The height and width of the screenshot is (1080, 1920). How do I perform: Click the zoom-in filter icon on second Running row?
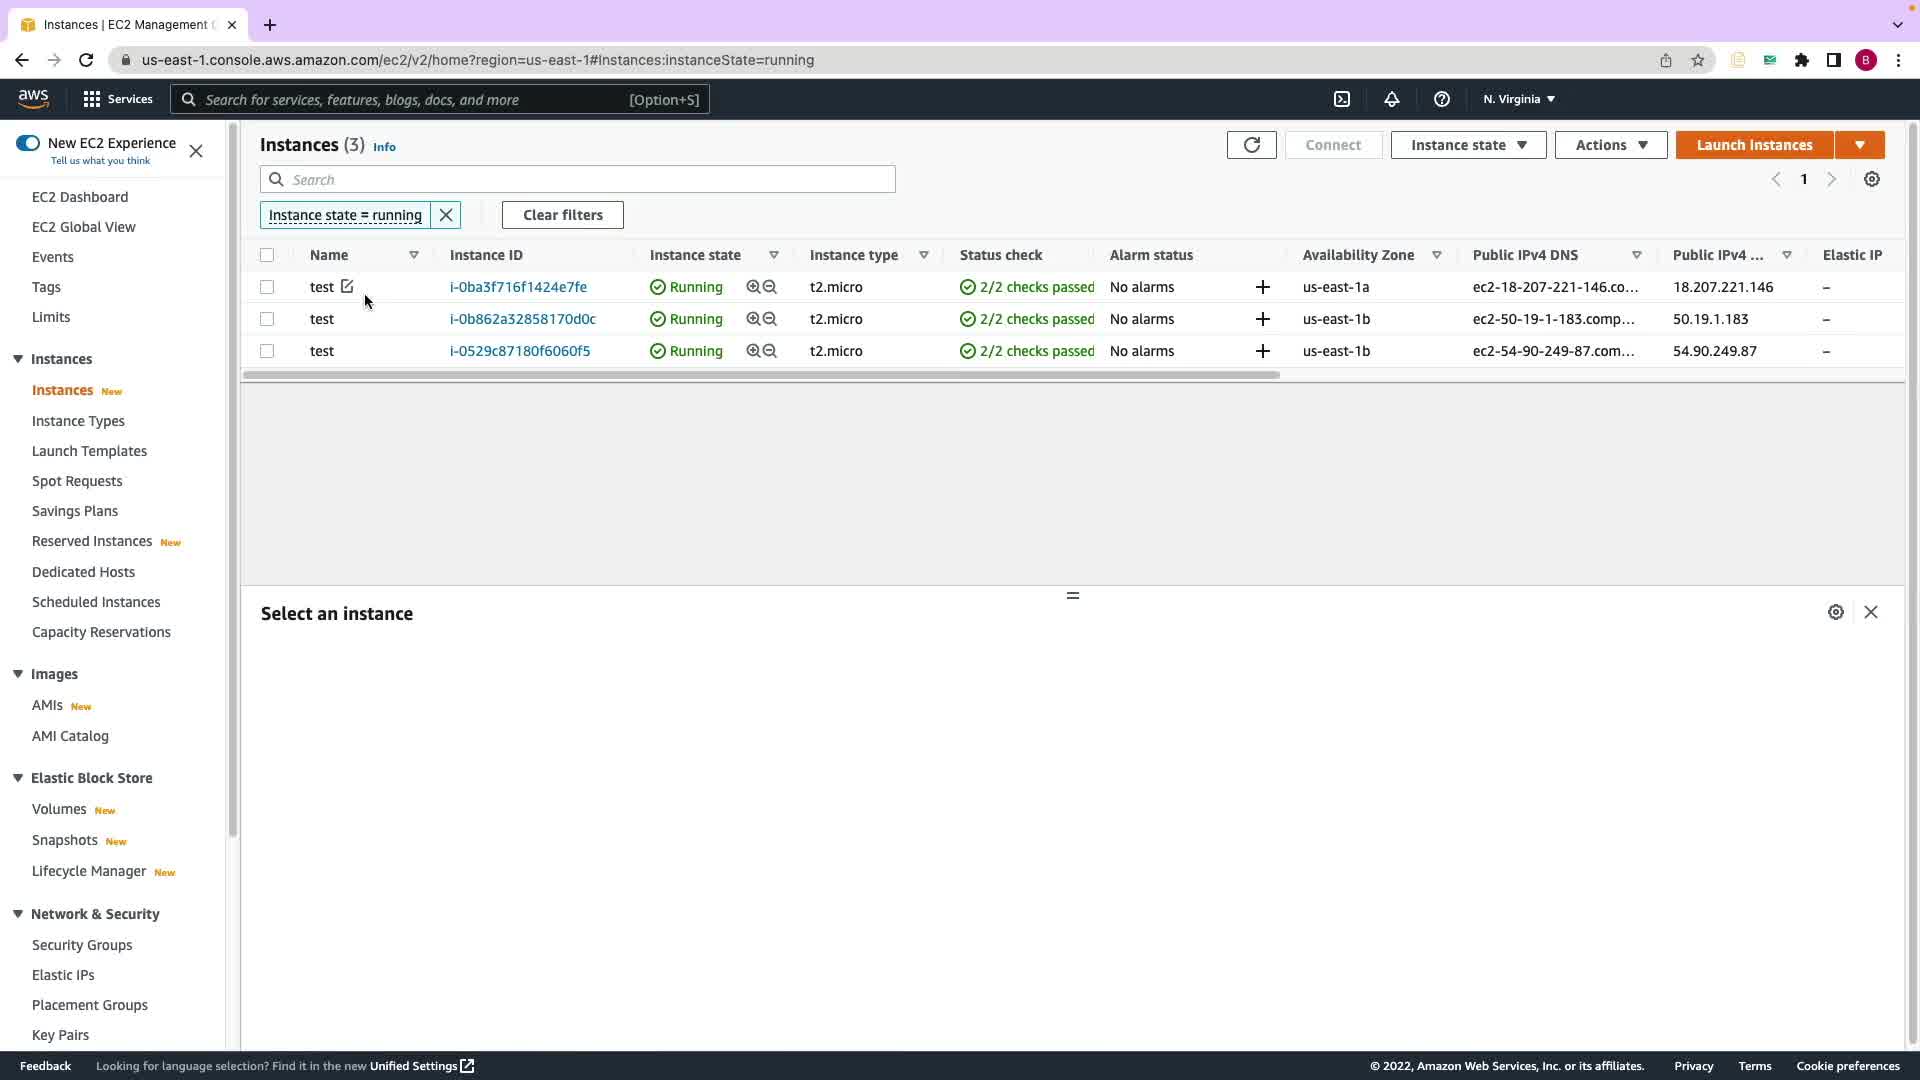click(x=753, y=319)
